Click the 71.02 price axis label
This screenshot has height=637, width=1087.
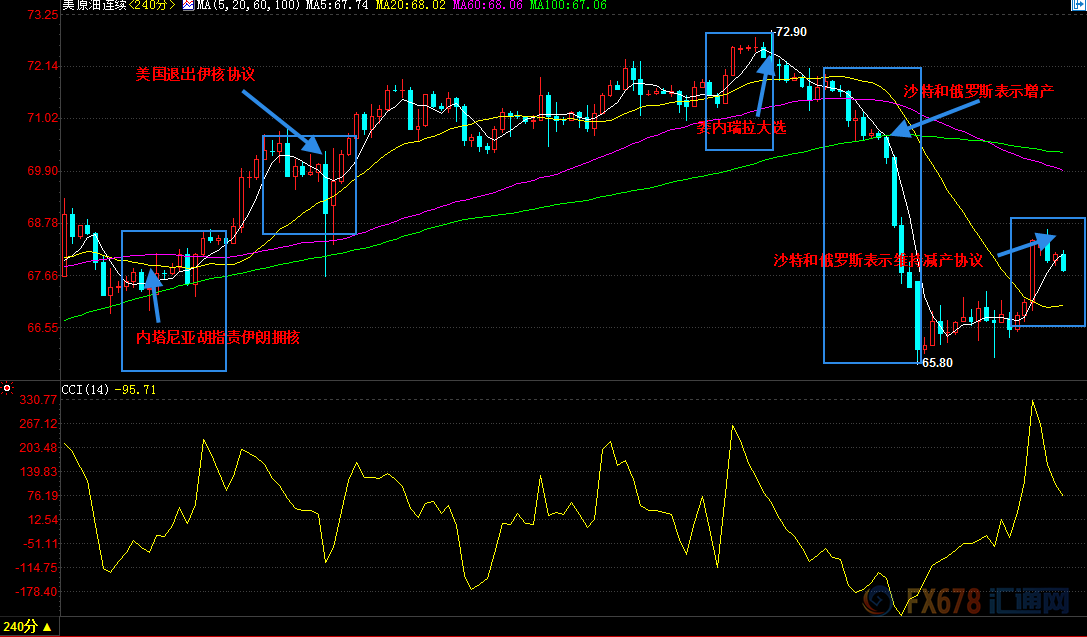click(x=42, y=119)
